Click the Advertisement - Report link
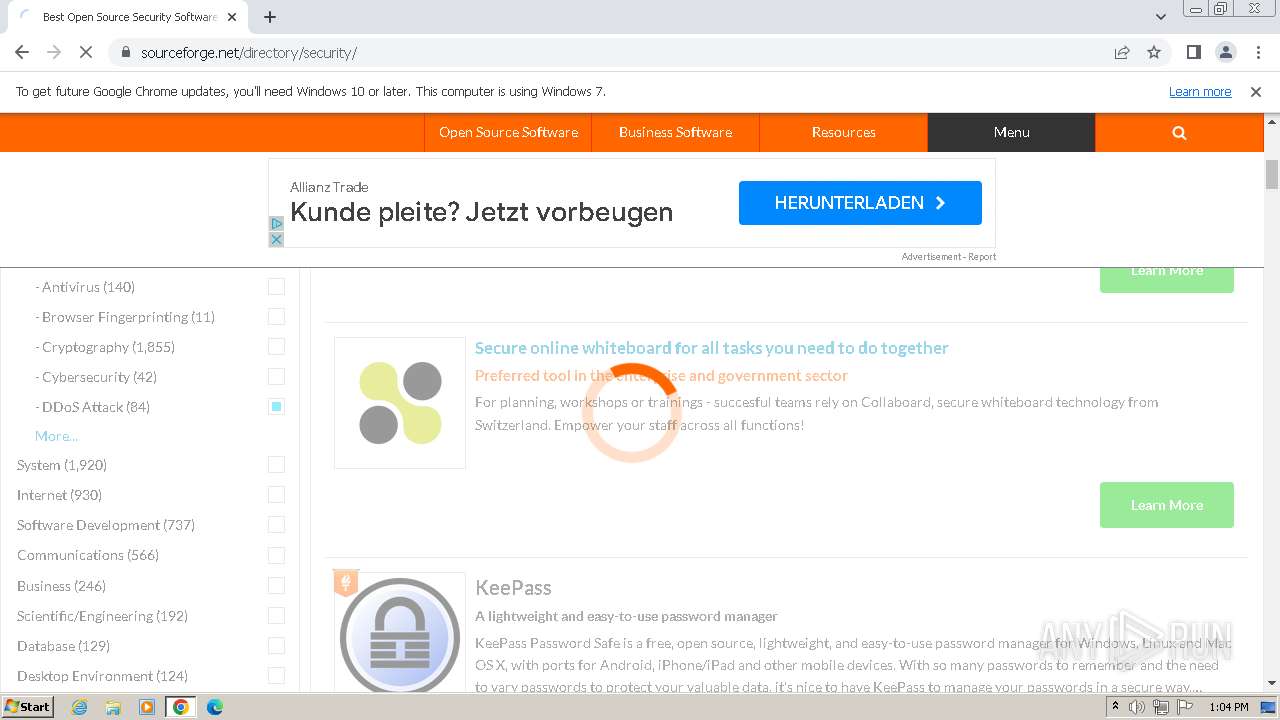The height and width of the screenshot is (720, 1280). point(948,257)
